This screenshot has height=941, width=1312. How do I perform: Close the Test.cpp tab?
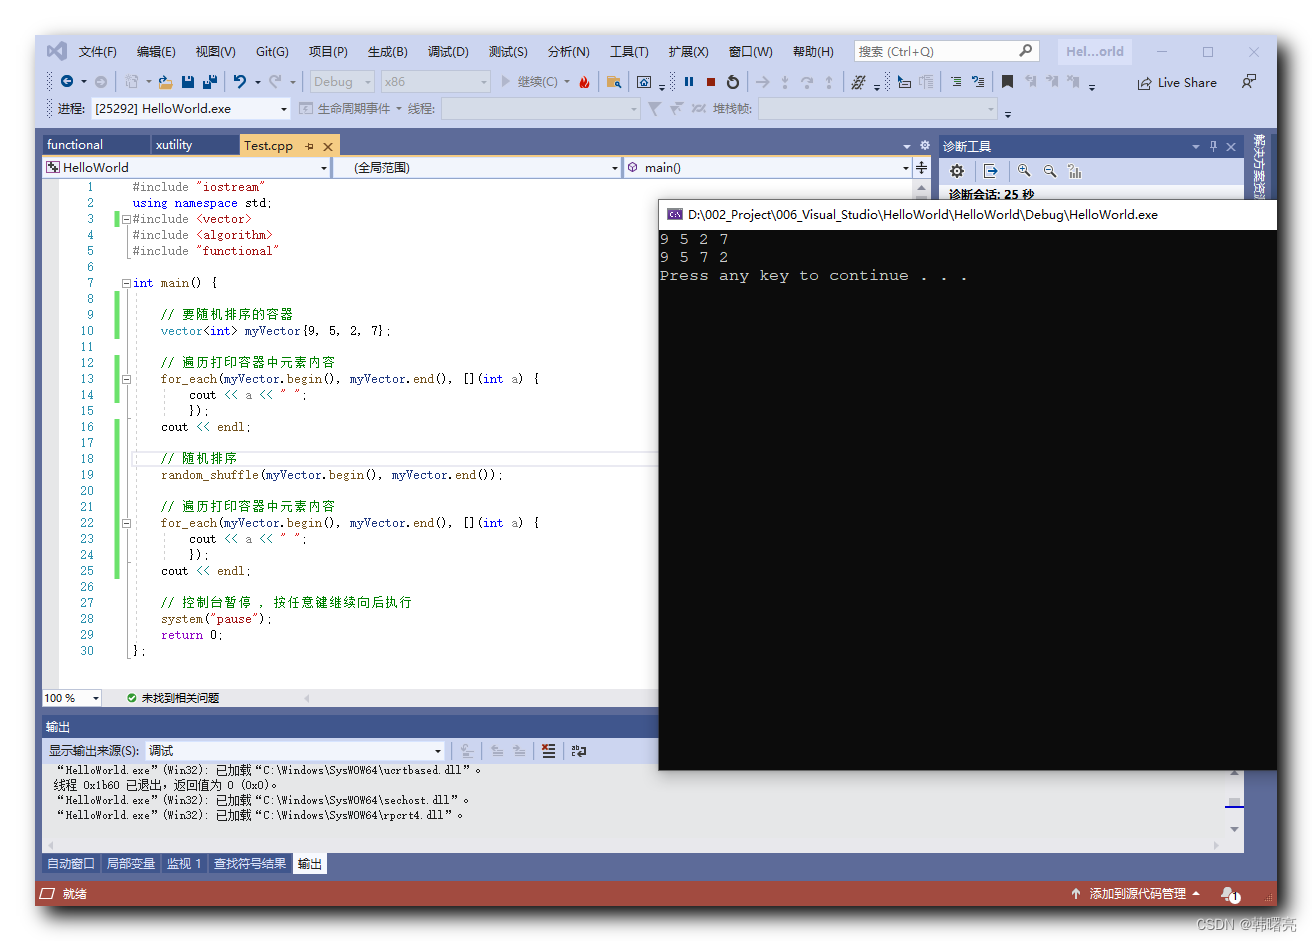(x=328, y=146)
